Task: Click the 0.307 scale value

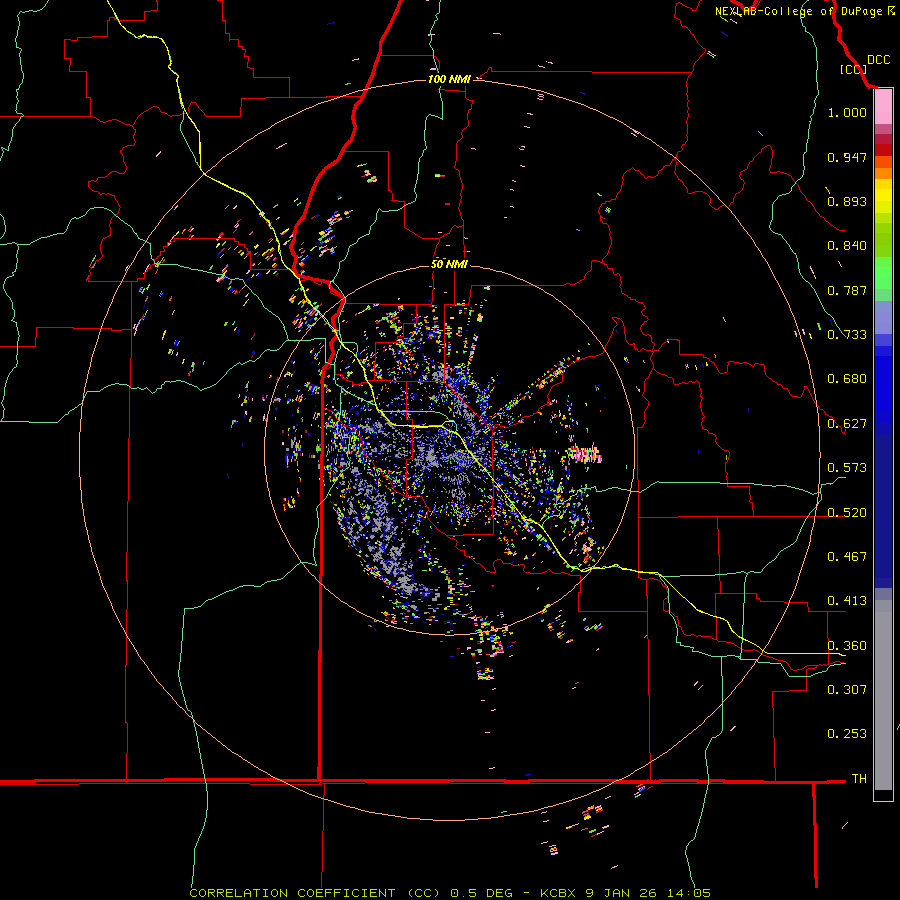Action: pyautogui.click(x=847, y=690)
